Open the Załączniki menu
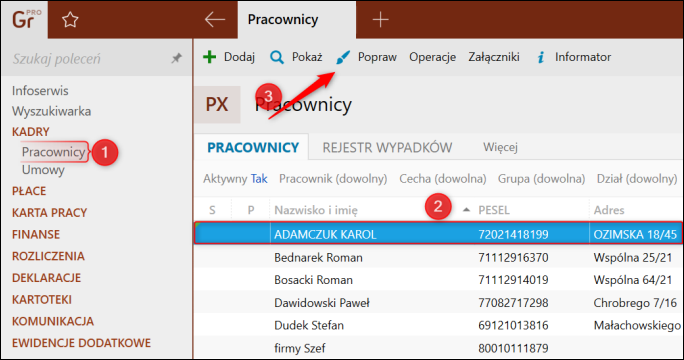The height and width of the screenshot is (360, 684). pos(494,57)
